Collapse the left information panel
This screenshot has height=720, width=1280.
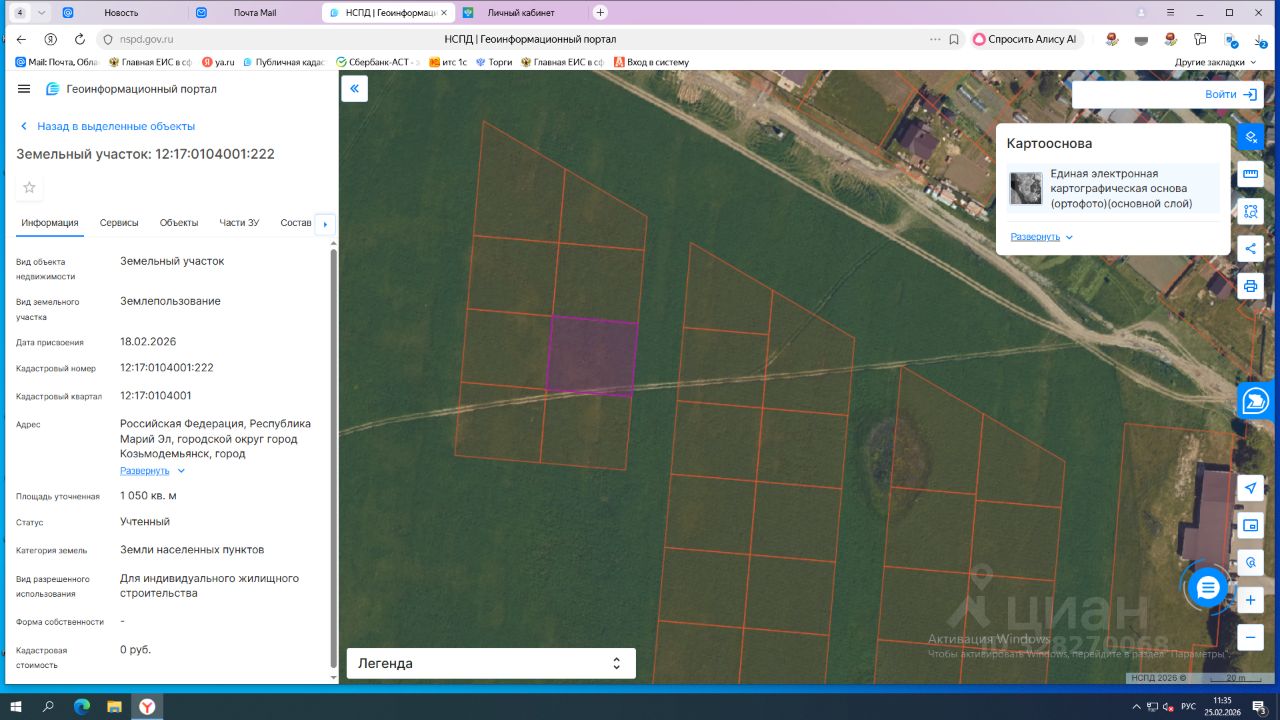pos(354,89)
